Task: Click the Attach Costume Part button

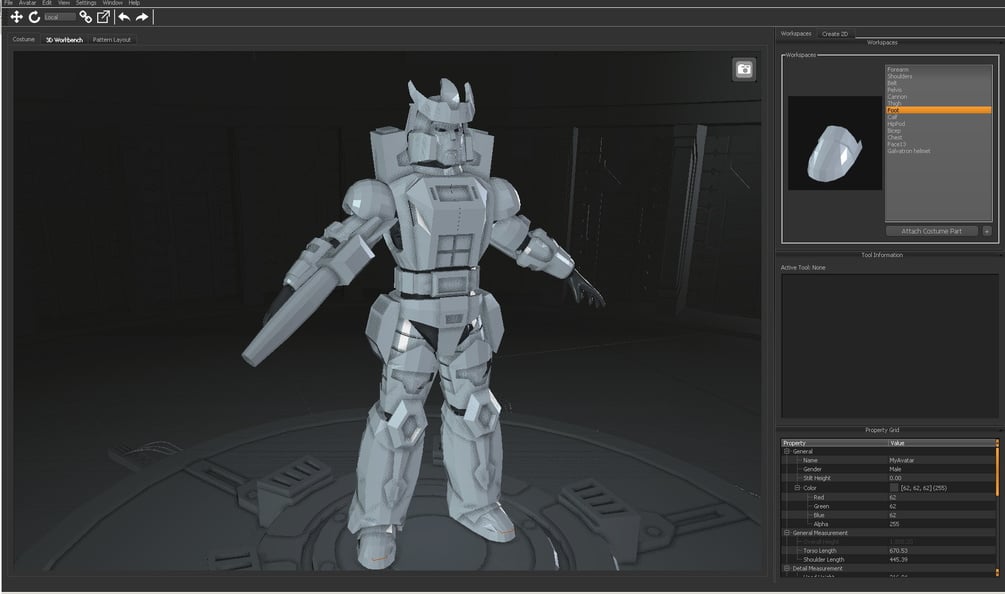Action: (932, 231)
